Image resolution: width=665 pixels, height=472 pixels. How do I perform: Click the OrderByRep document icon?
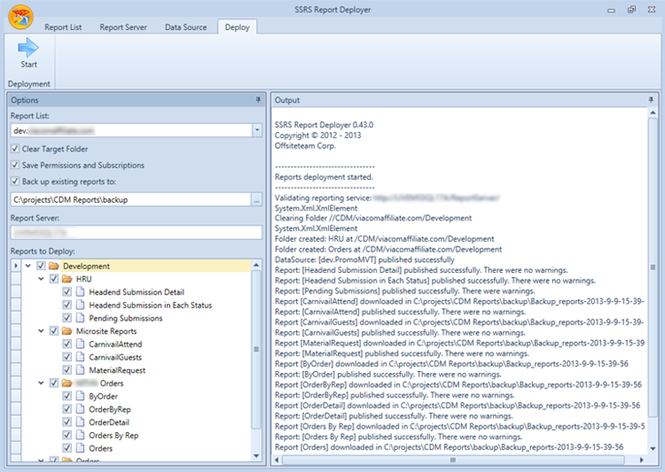(80, 409)
